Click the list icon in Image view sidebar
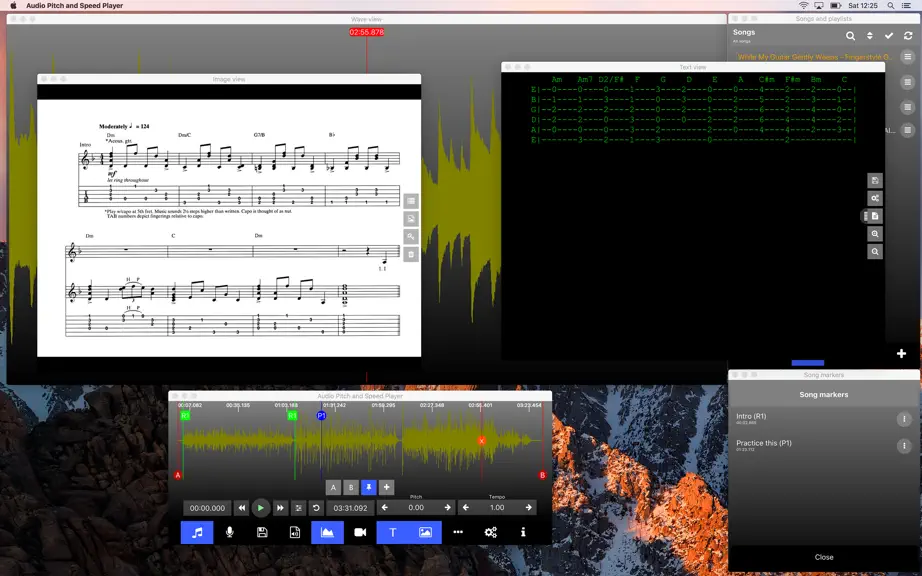The width and height of the screenshot is (922, 576). [411, 201]
